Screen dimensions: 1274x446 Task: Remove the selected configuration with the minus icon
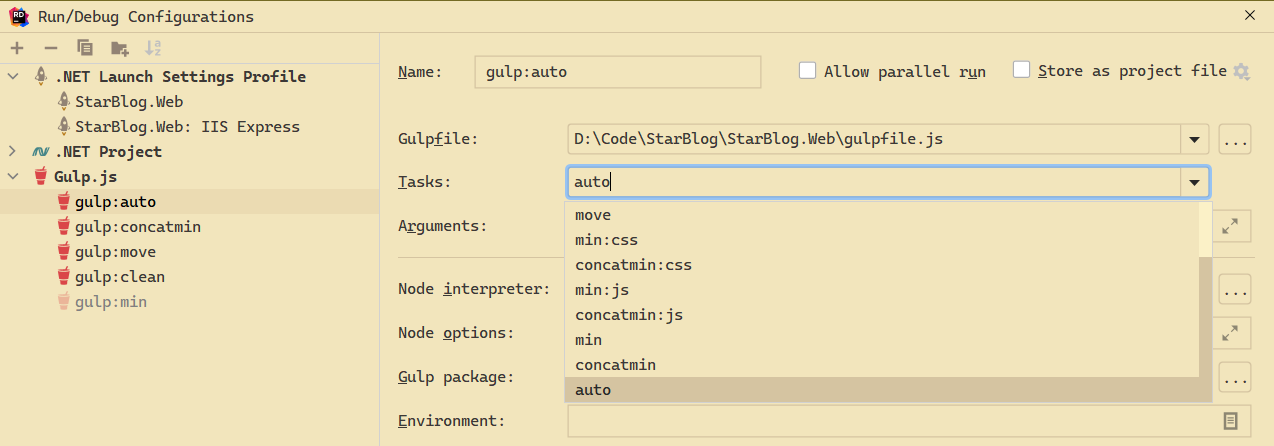(x=50, y=48)
